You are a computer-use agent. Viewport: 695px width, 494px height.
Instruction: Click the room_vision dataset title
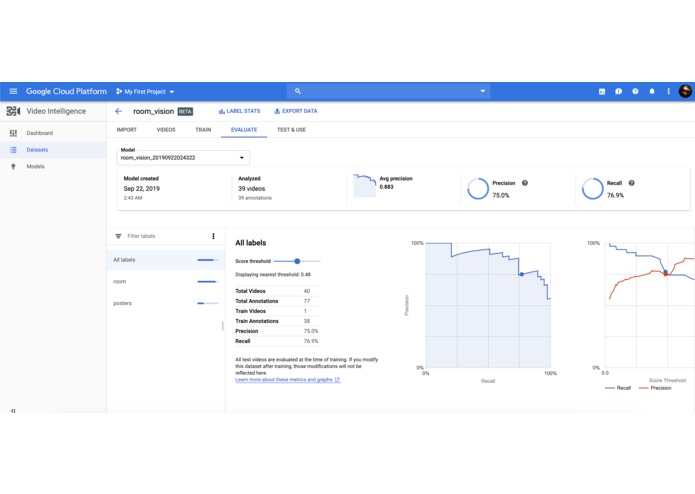(153, 112)
